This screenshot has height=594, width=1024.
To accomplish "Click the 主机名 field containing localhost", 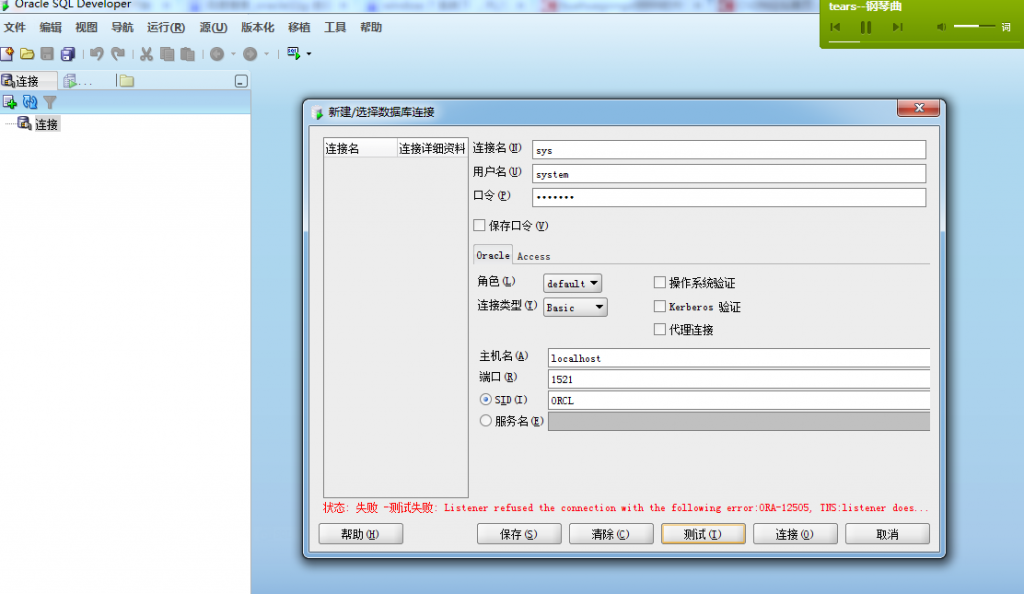I will (739, 358).
